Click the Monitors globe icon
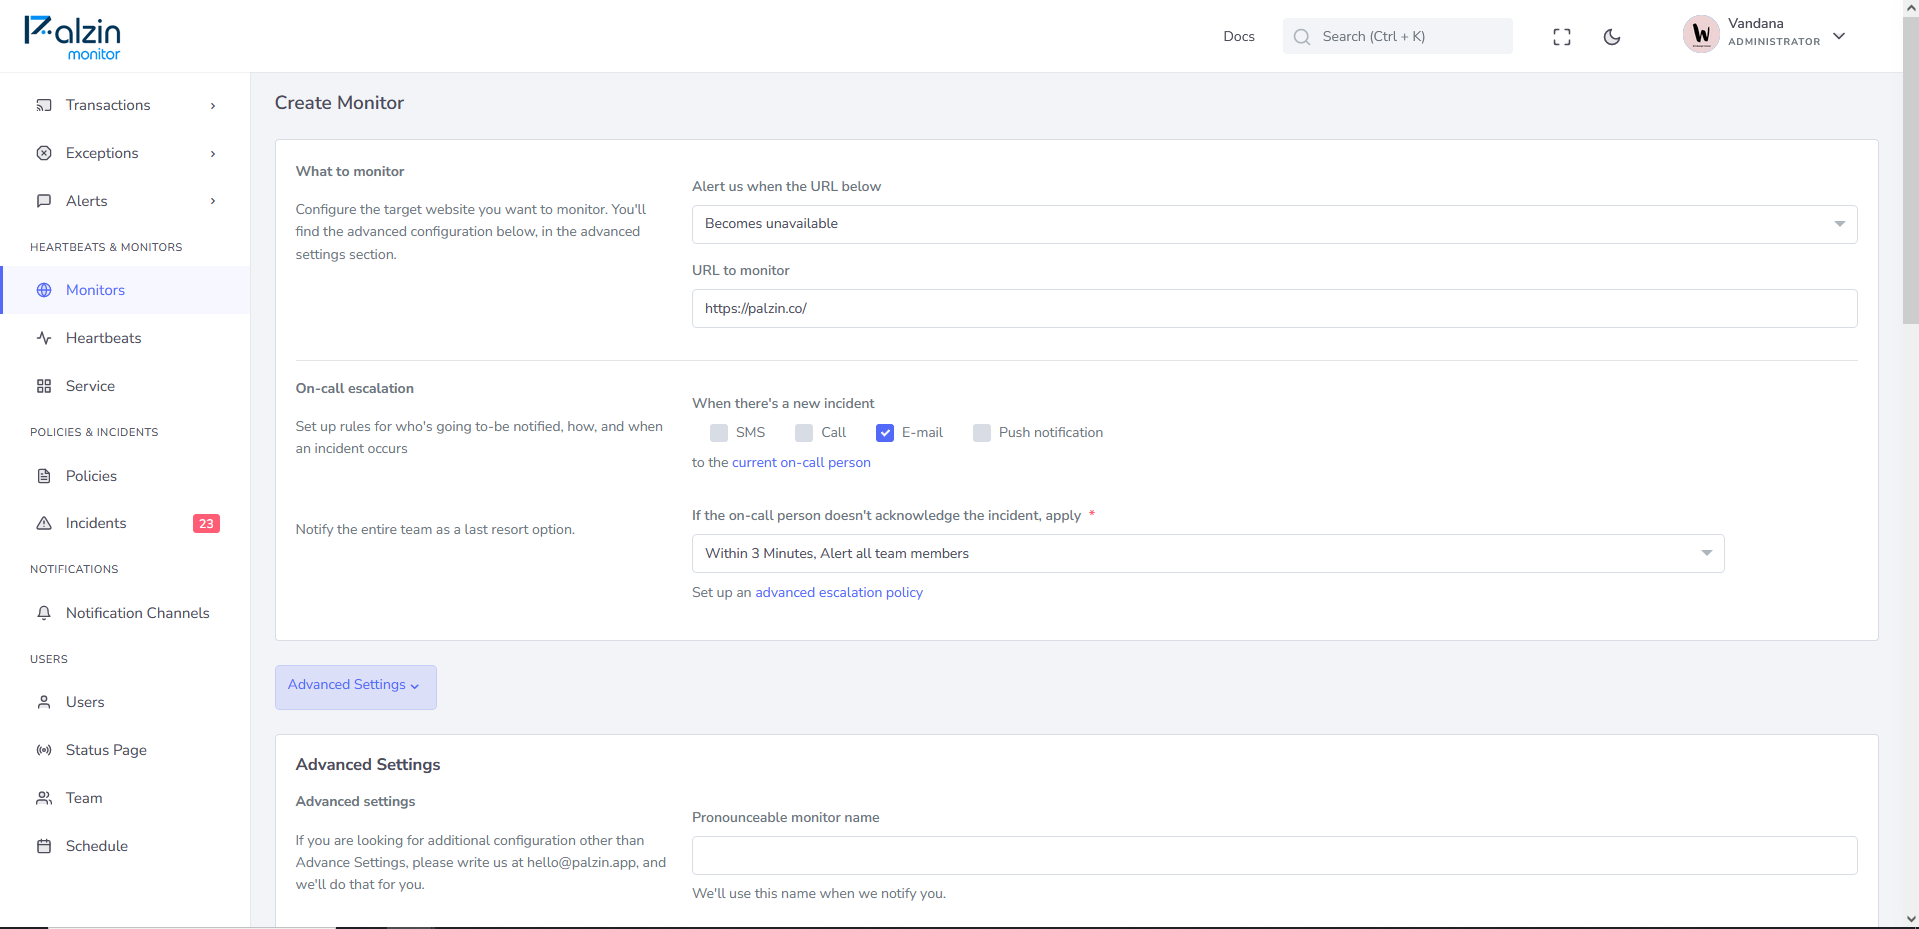 click(x=44, y=290)
